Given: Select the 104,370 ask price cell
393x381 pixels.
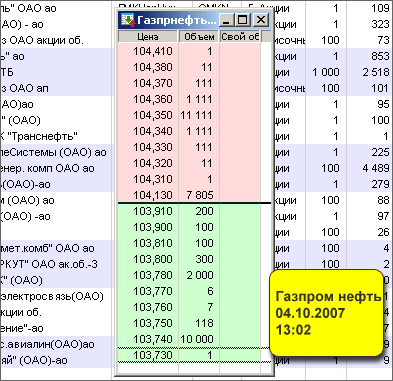Looking at the screenshot, I should click(x=148, y=83).
